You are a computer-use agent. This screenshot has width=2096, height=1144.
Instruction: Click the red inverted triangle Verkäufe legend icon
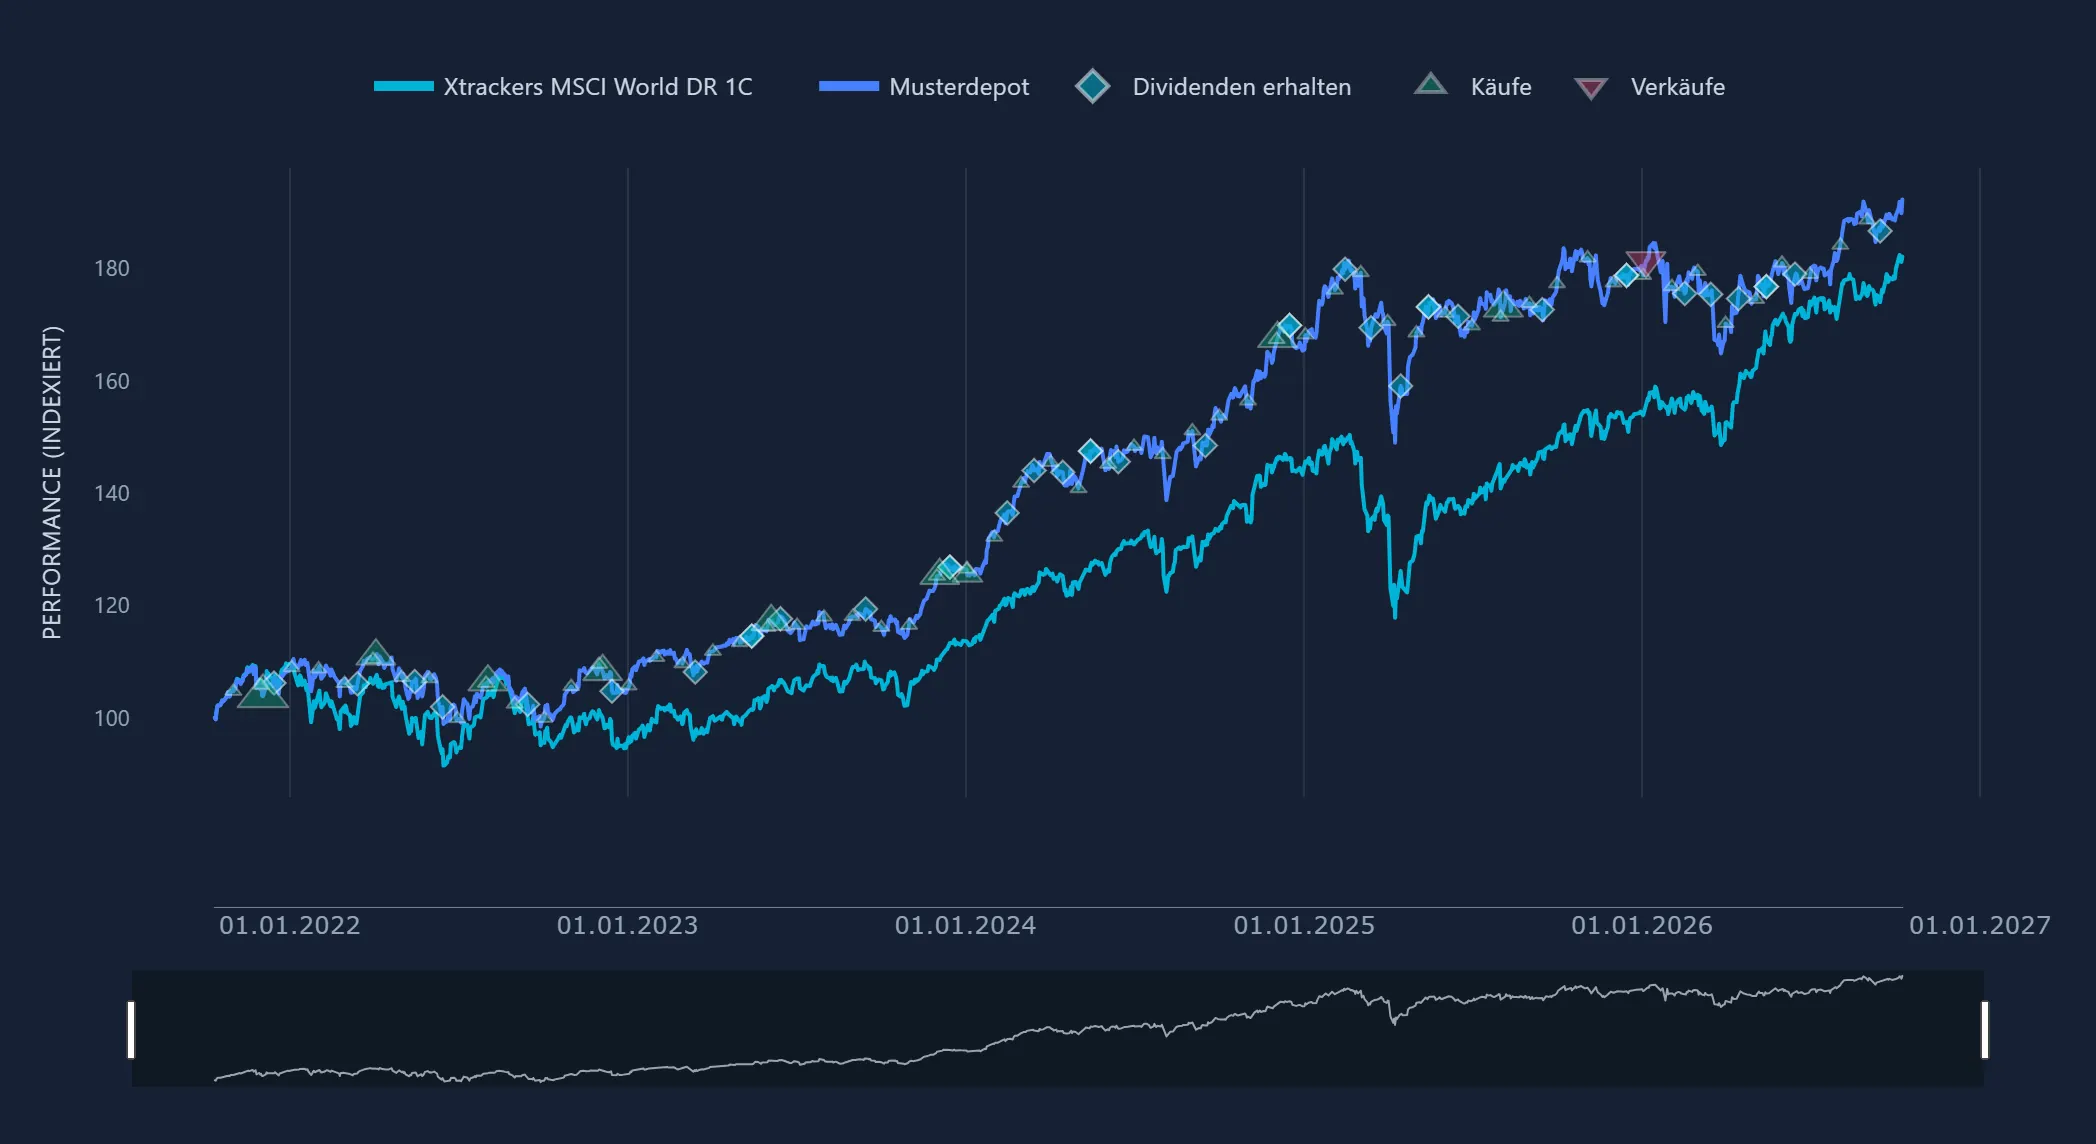click(1591, 88)
